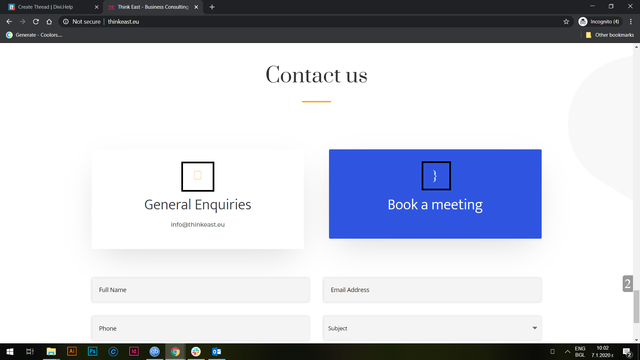The height and width of the screenshot is (360, 640).
Task: Click the address bar URL thinkeast.eu
Action: point(123,22)
